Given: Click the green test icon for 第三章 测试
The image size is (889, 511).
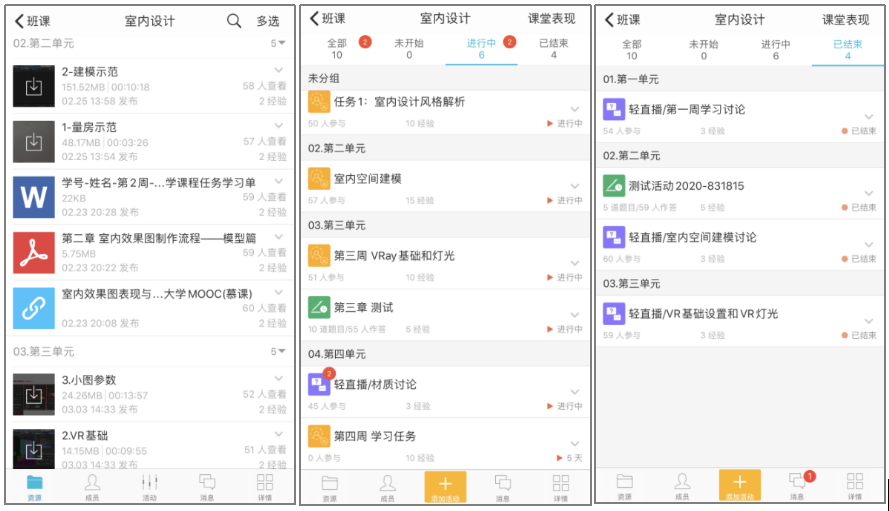Looking at the screenshot, I should click(x=319, y=308).
